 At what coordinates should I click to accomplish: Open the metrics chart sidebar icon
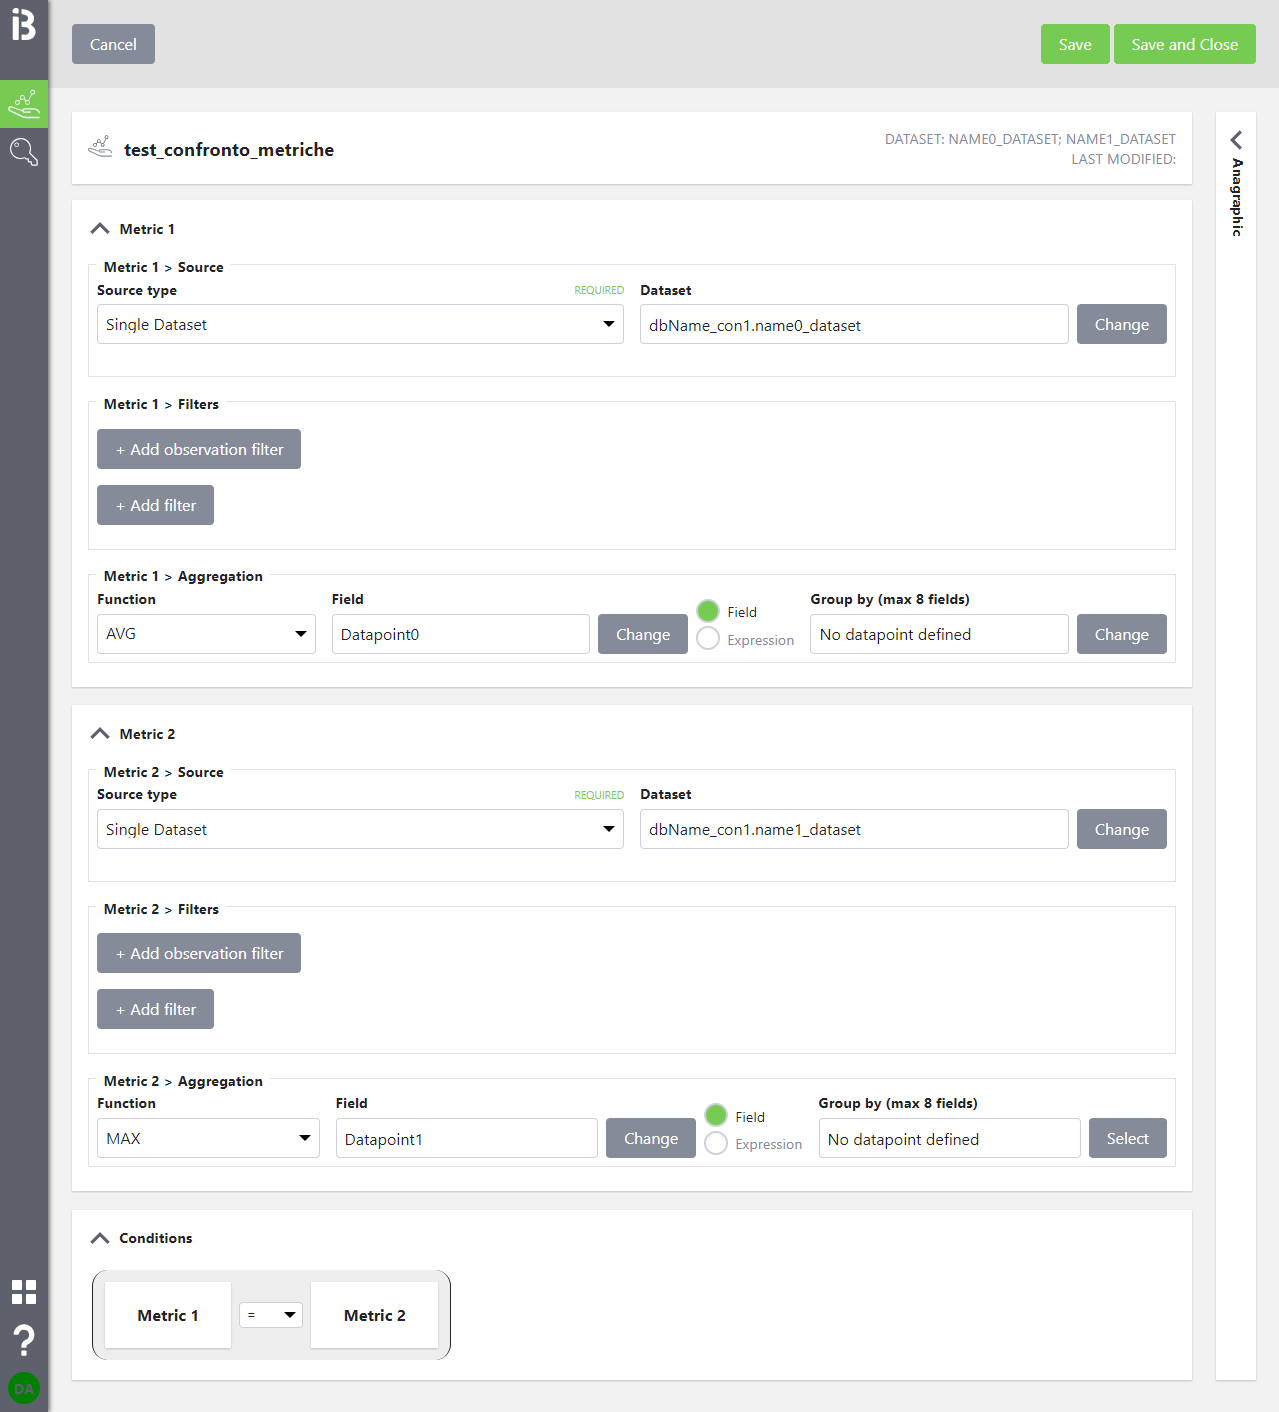click(24, 104)
